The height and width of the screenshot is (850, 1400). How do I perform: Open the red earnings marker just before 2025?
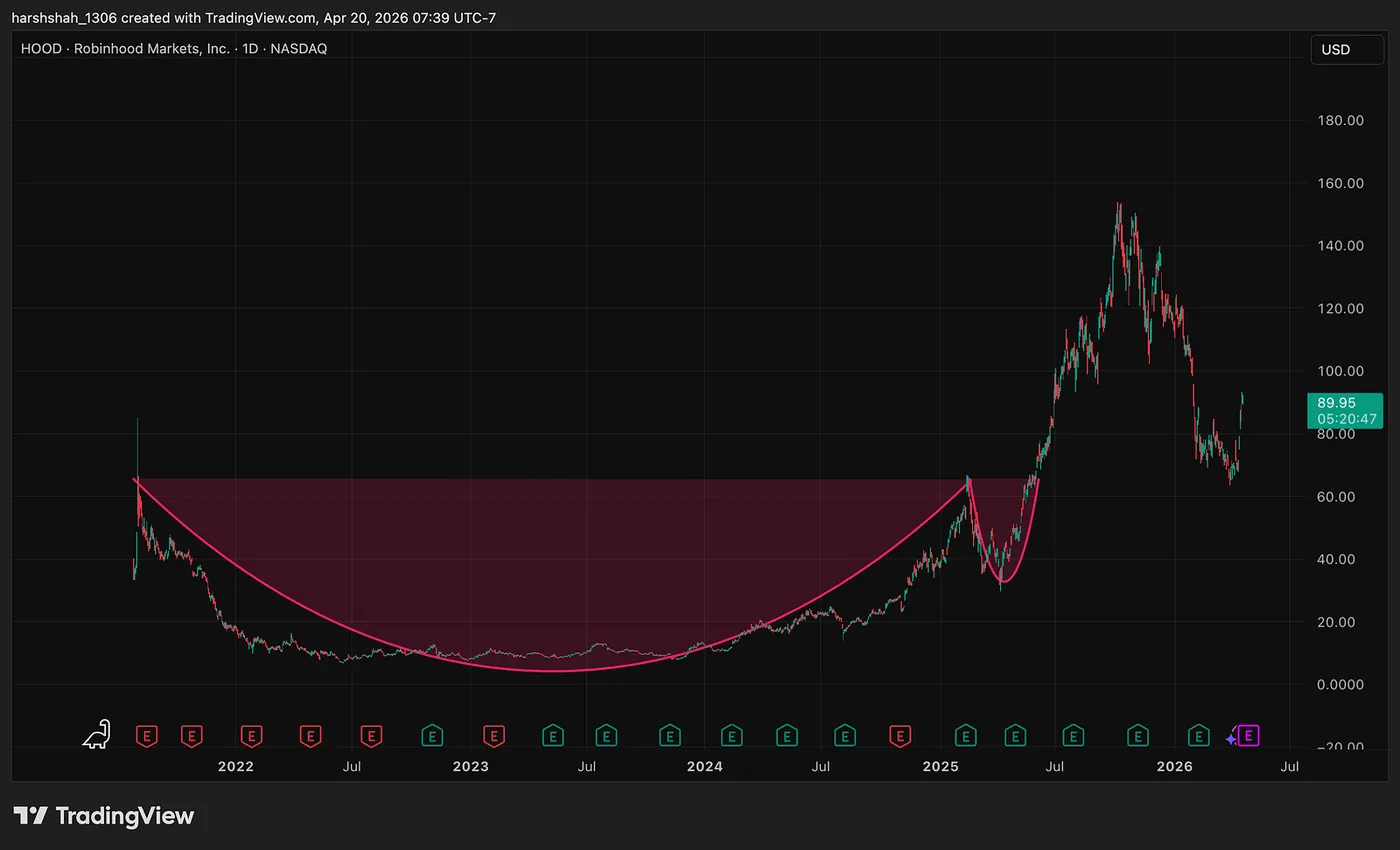(901, 737)
